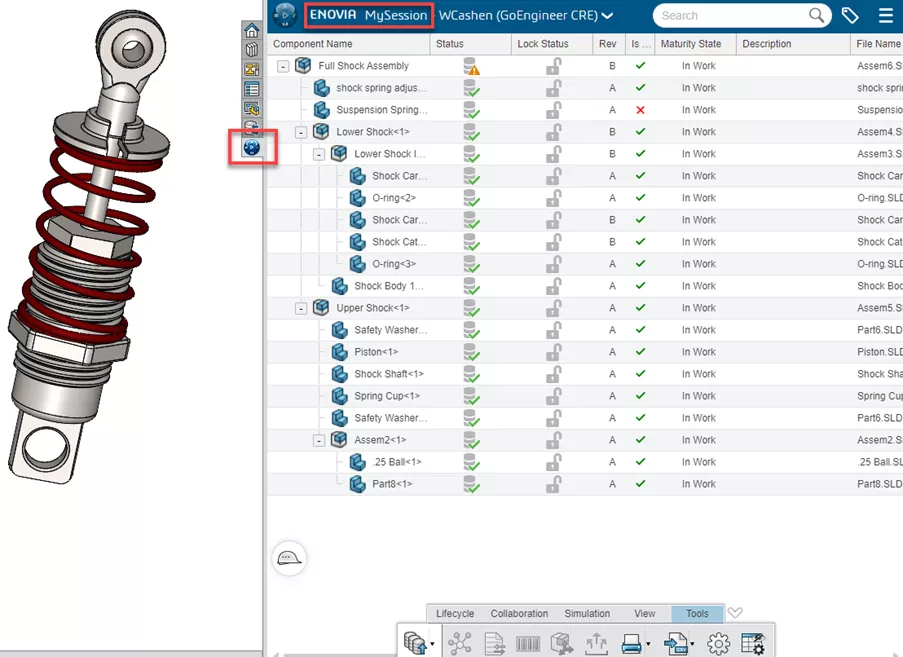Viewport: 903px width, 657px height.
Task: Open the 3D compass viewer icon highlighted in red
Action: pyautogui.click(x=252, y=147)
